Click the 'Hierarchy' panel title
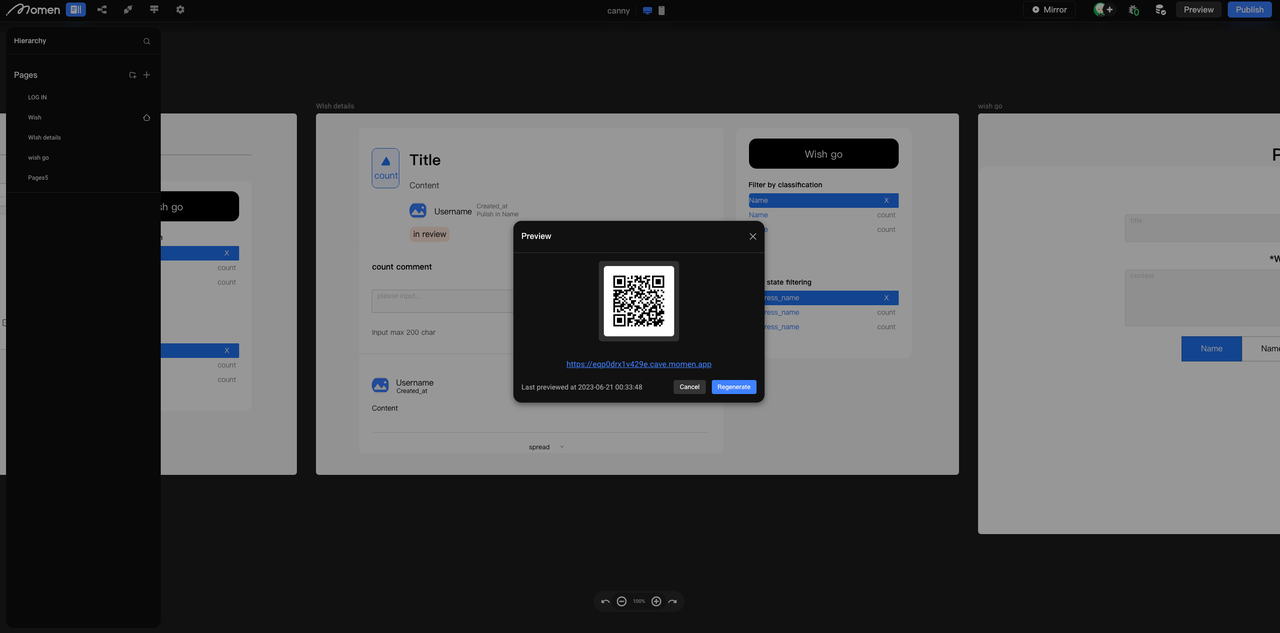1280x633 pixels. (x=30, y=41)
